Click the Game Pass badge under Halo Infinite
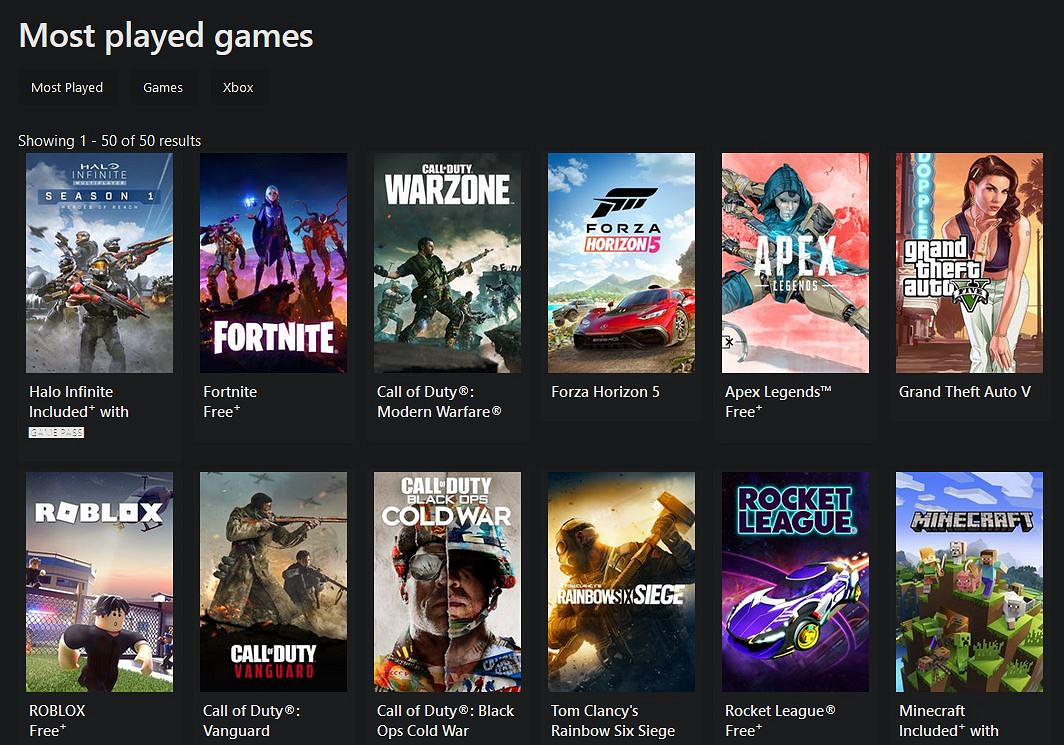This screenshot has width=1064, height=745. [x=54, y=431]
